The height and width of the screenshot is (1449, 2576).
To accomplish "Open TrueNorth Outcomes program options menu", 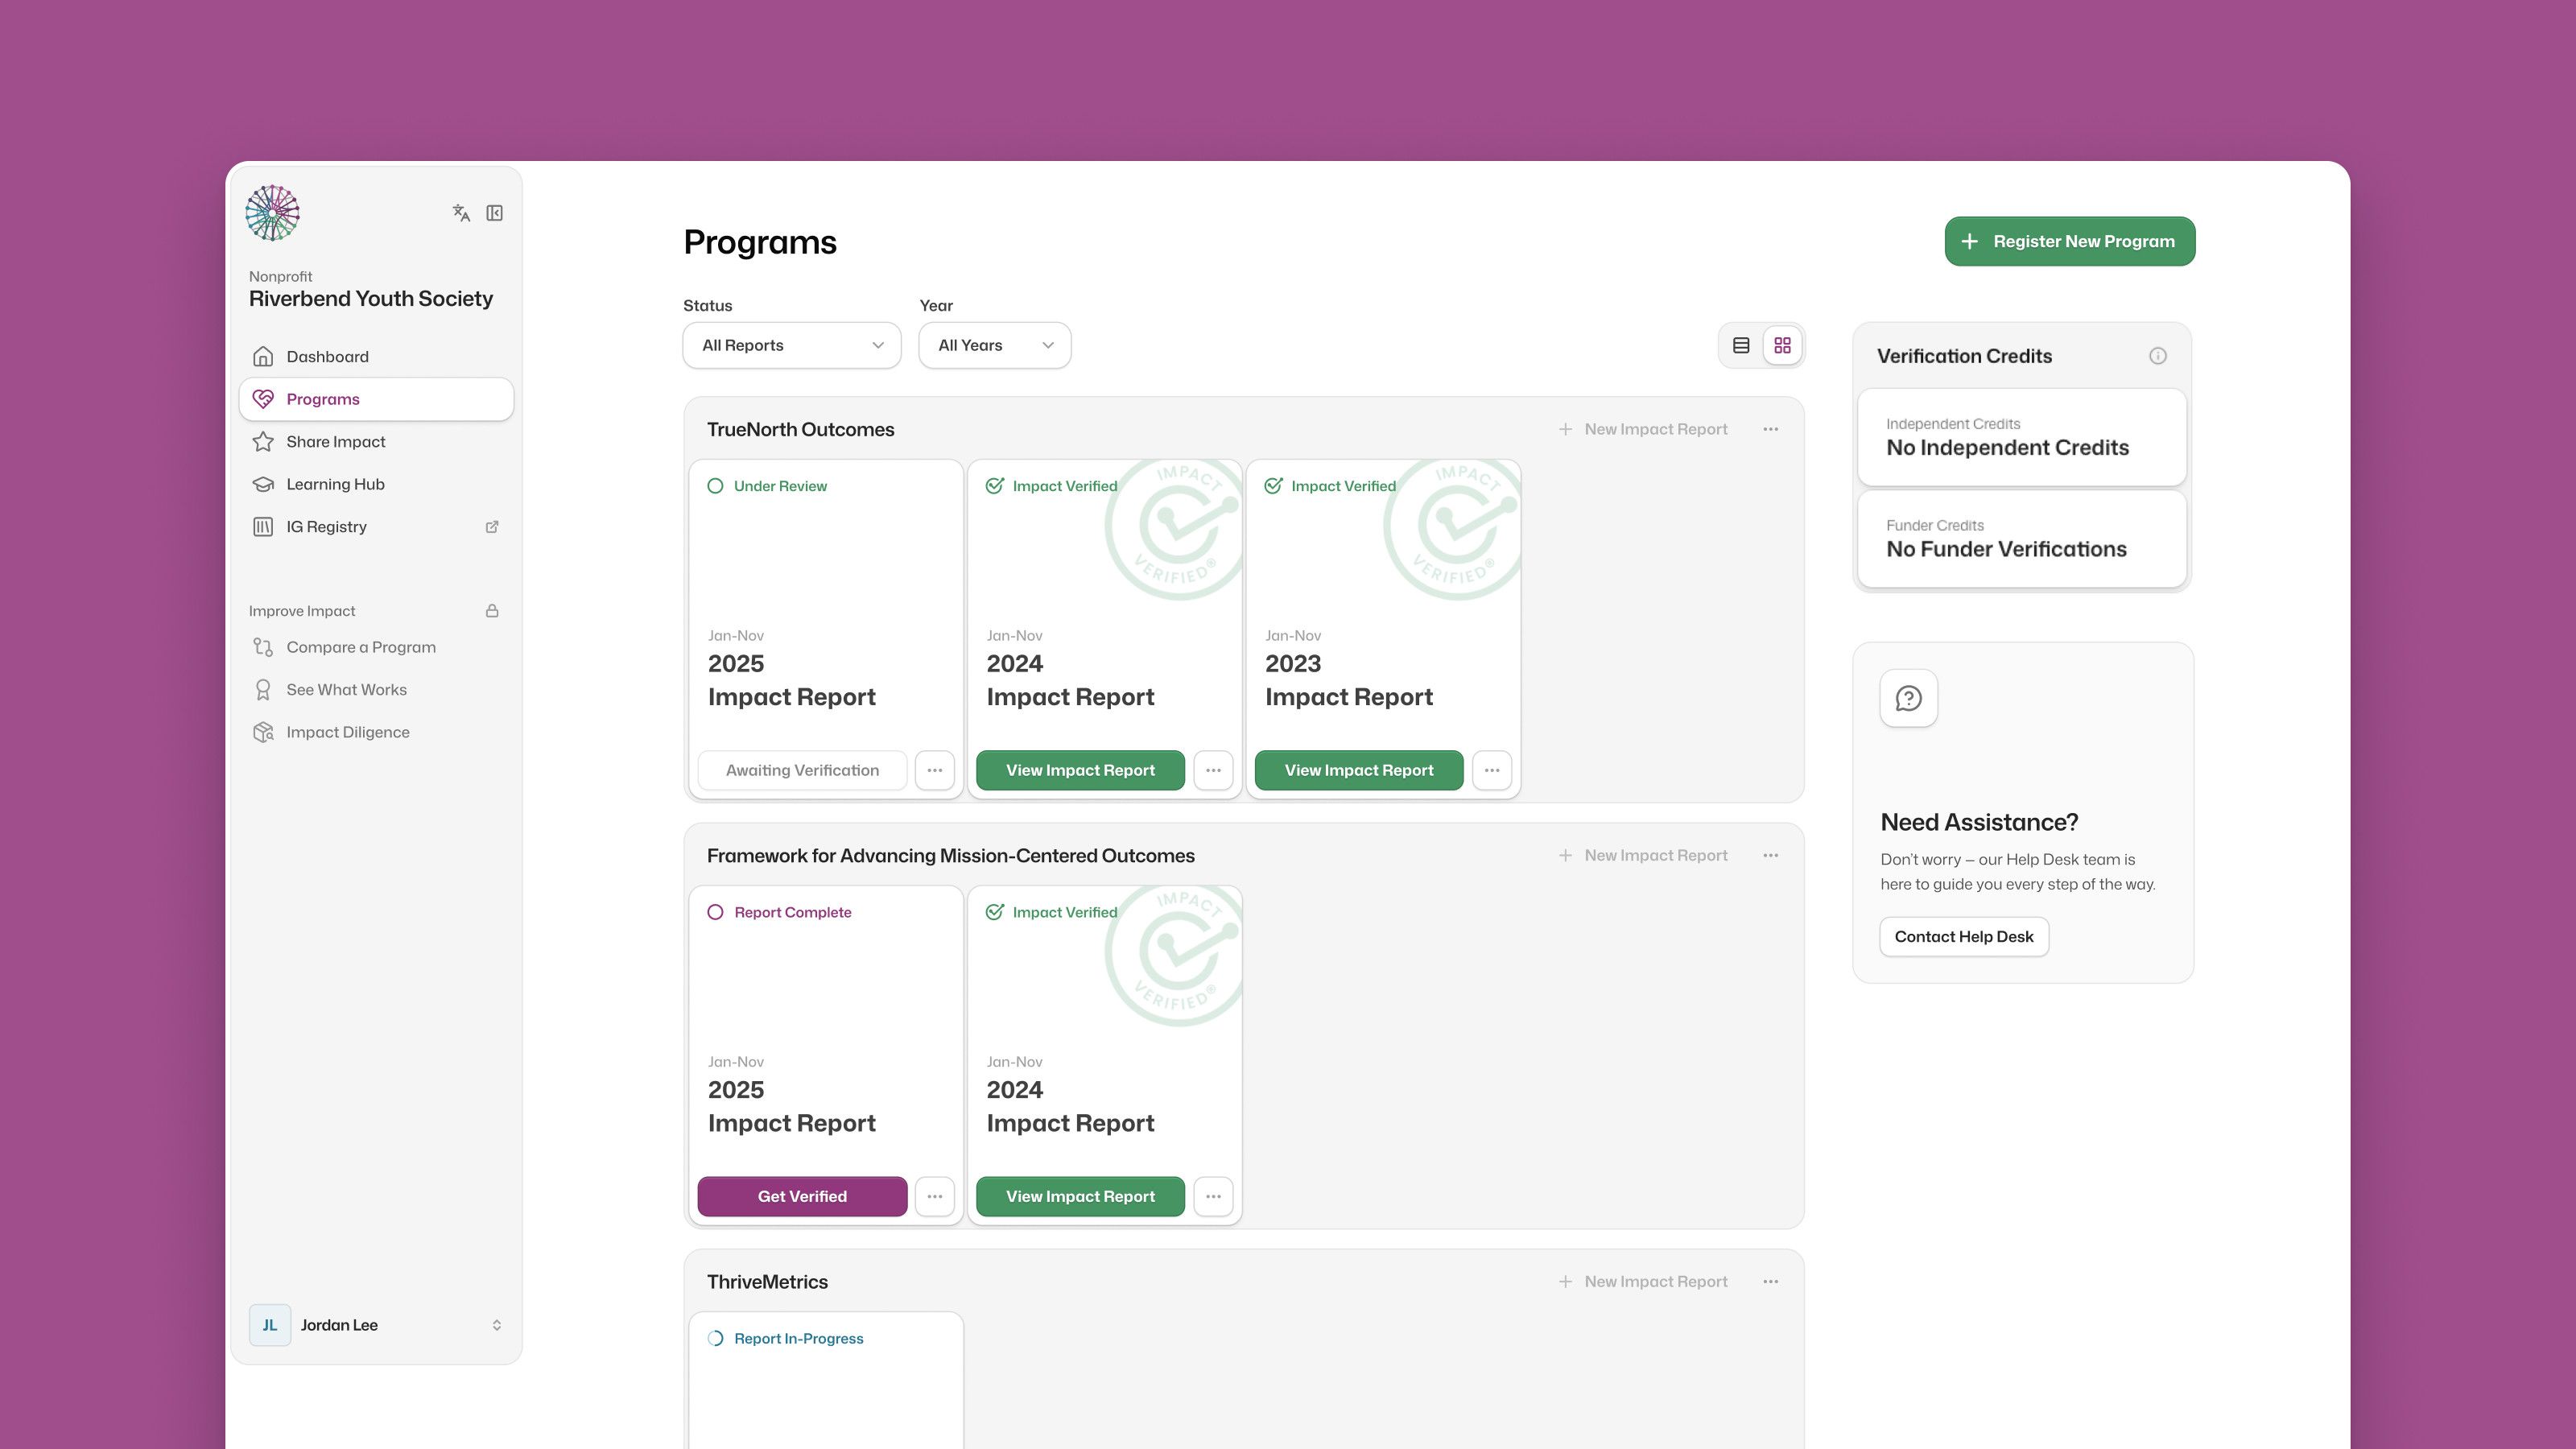I will click(1771, 429).
